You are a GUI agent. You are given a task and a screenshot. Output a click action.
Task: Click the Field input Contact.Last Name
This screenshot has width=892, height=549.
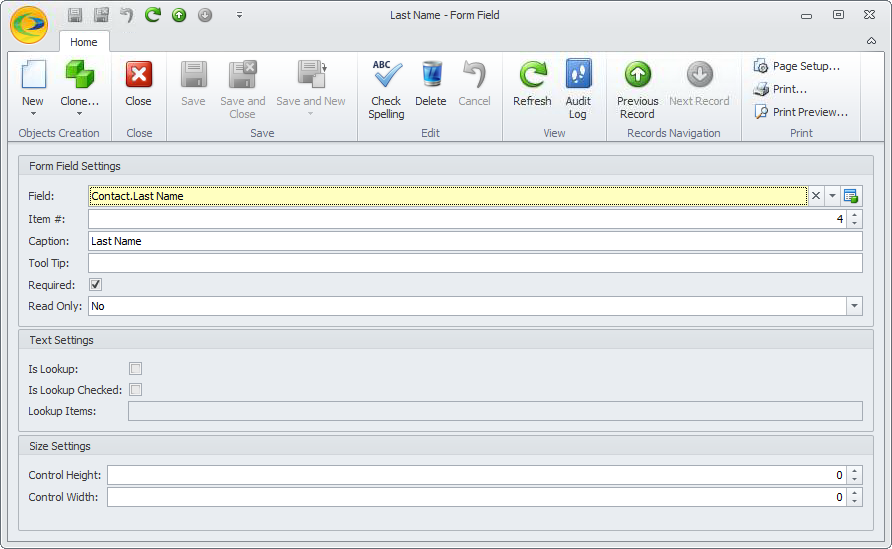448,196
